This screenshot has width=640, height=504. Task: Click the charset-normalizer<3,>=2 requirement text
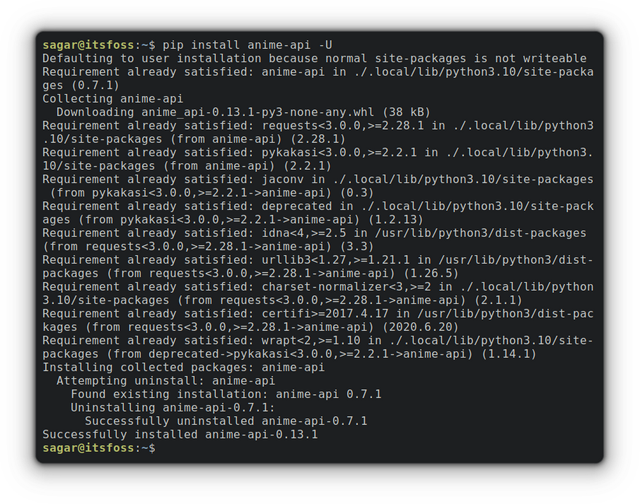click(346, 287)
